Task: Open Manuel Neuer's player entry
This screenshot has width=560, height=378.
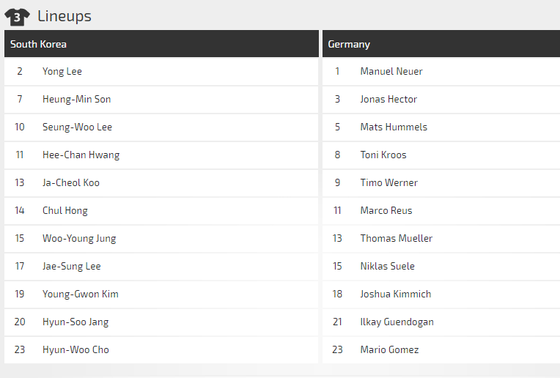Action: [x=441, y=71]
